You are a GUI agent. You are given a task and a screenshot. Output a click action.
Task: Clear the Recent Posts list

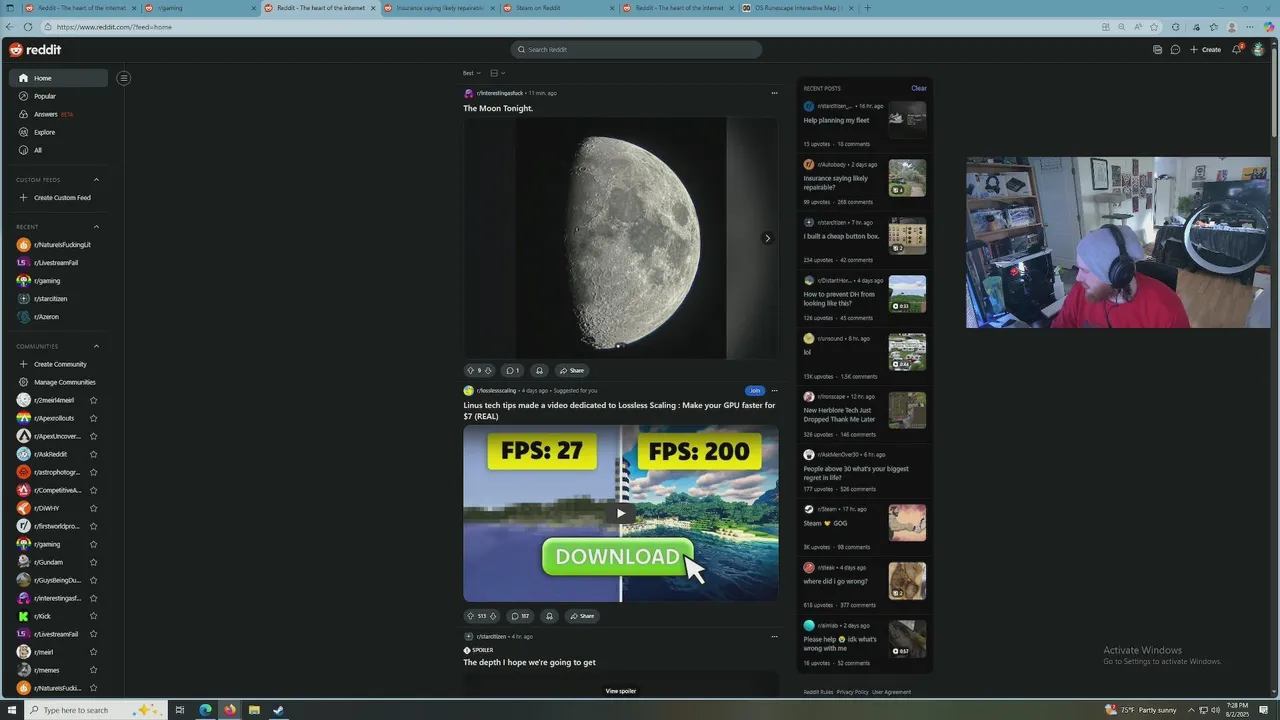click(x=918, y=88)
